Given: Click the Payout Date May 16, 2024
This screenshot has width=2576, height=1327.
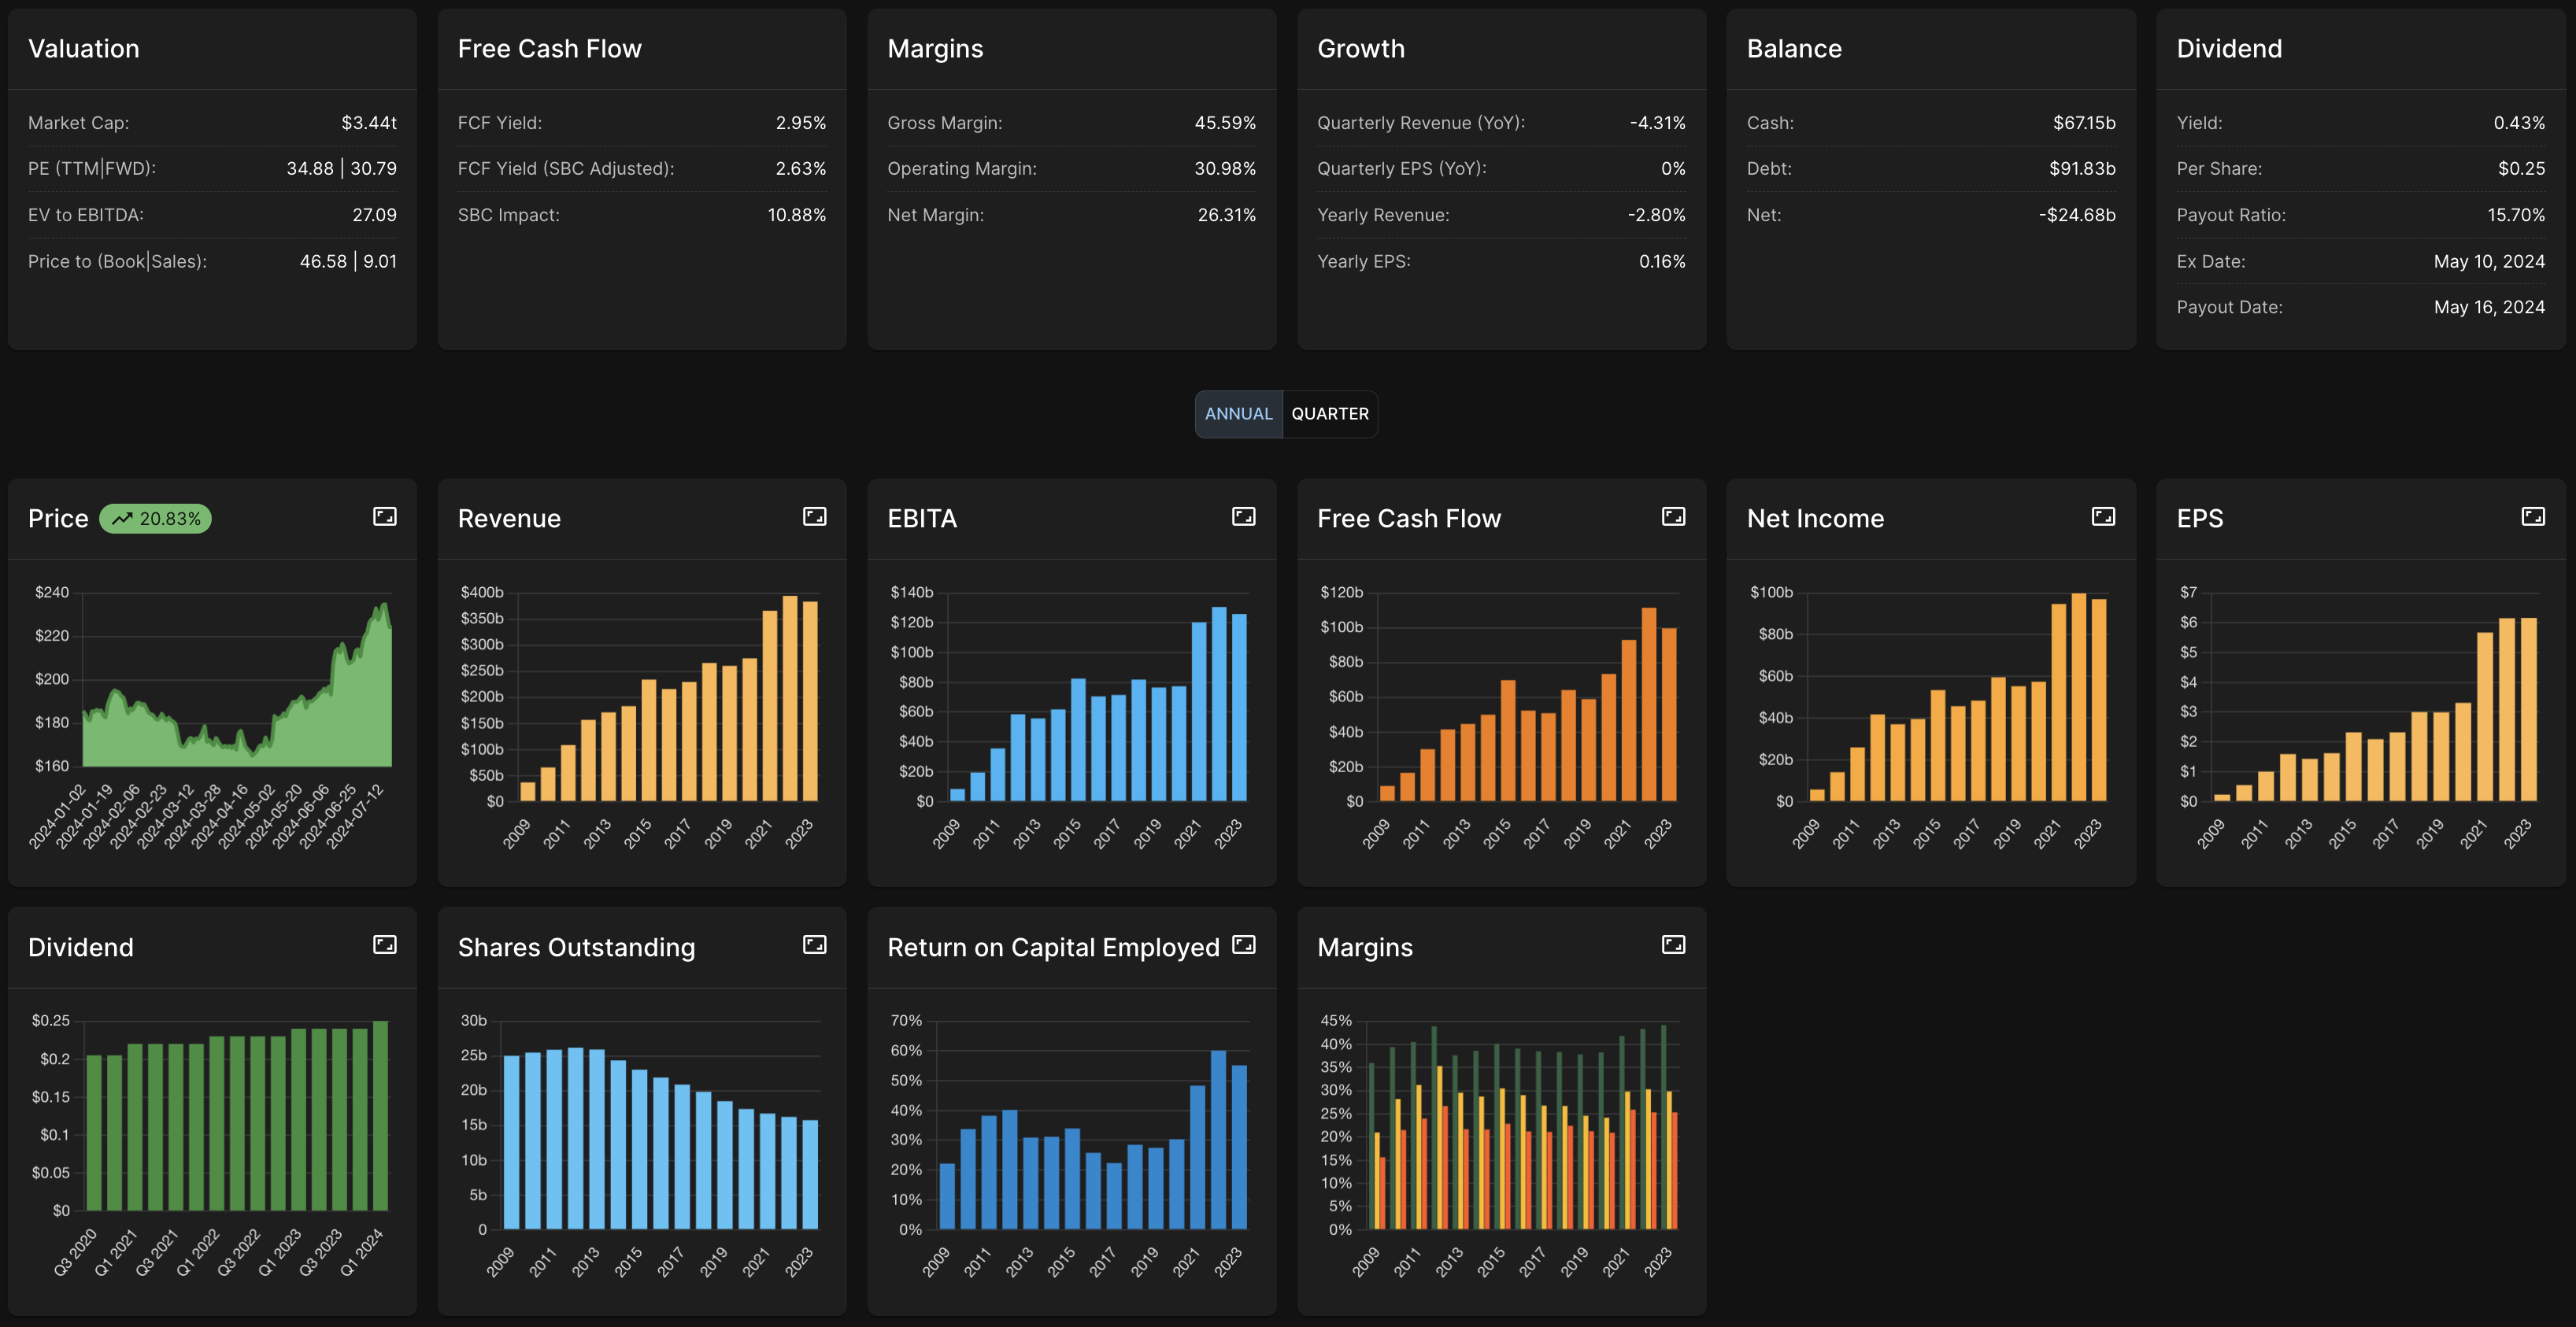Looking at the screenshot, I should (x=2489, y=308).
